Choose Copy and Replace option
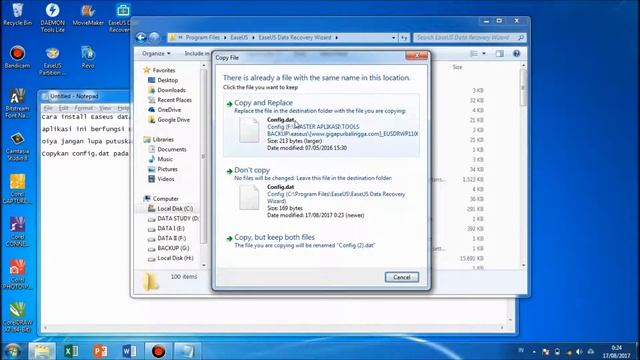The width and height of the screenshot is (640, 360). pos(321,125)
